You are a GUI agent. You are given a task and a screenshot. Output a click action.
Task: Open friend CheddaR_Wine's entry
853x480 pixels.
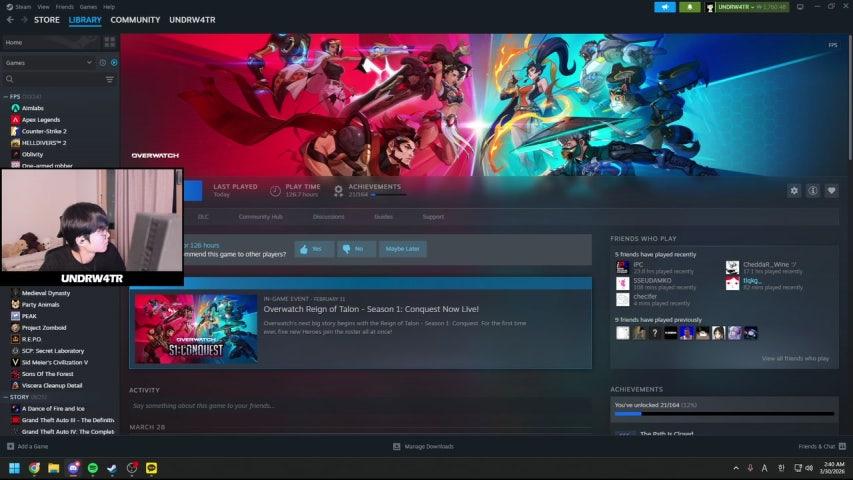pos(770,267)
